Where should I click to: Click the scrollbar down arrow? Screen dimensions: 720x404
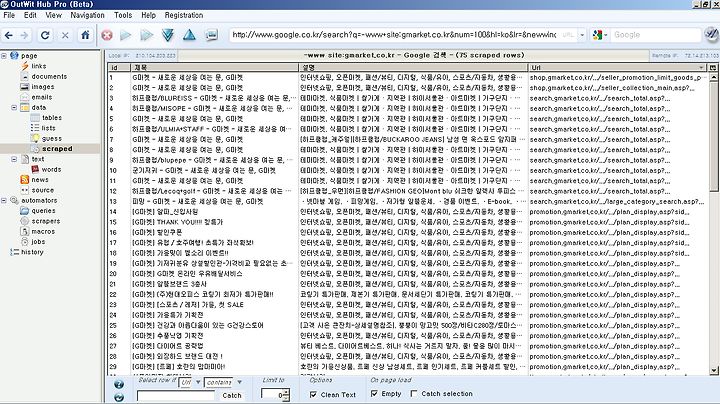point(714,370)
